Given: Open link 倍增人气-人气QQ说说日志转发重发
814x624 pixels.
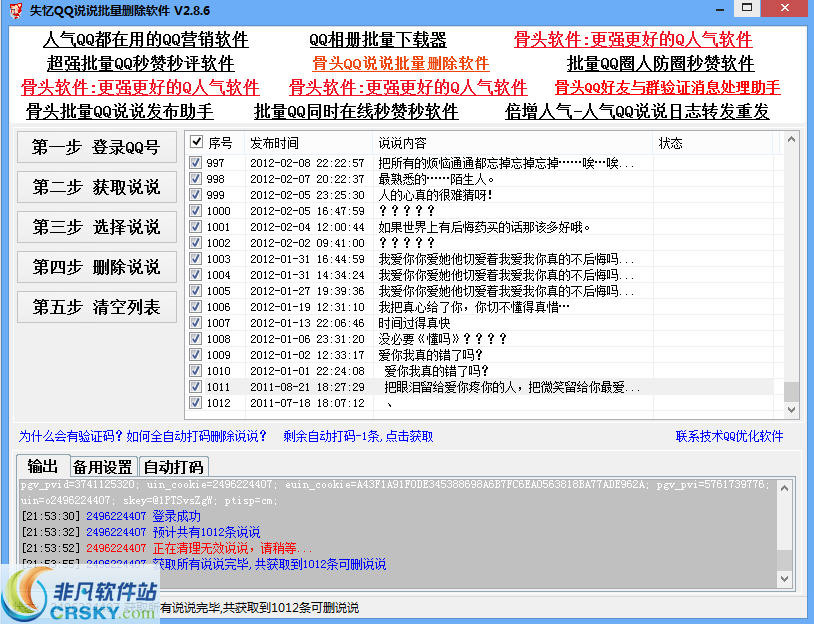Looking at the screenshot, I should pos(637,112).
